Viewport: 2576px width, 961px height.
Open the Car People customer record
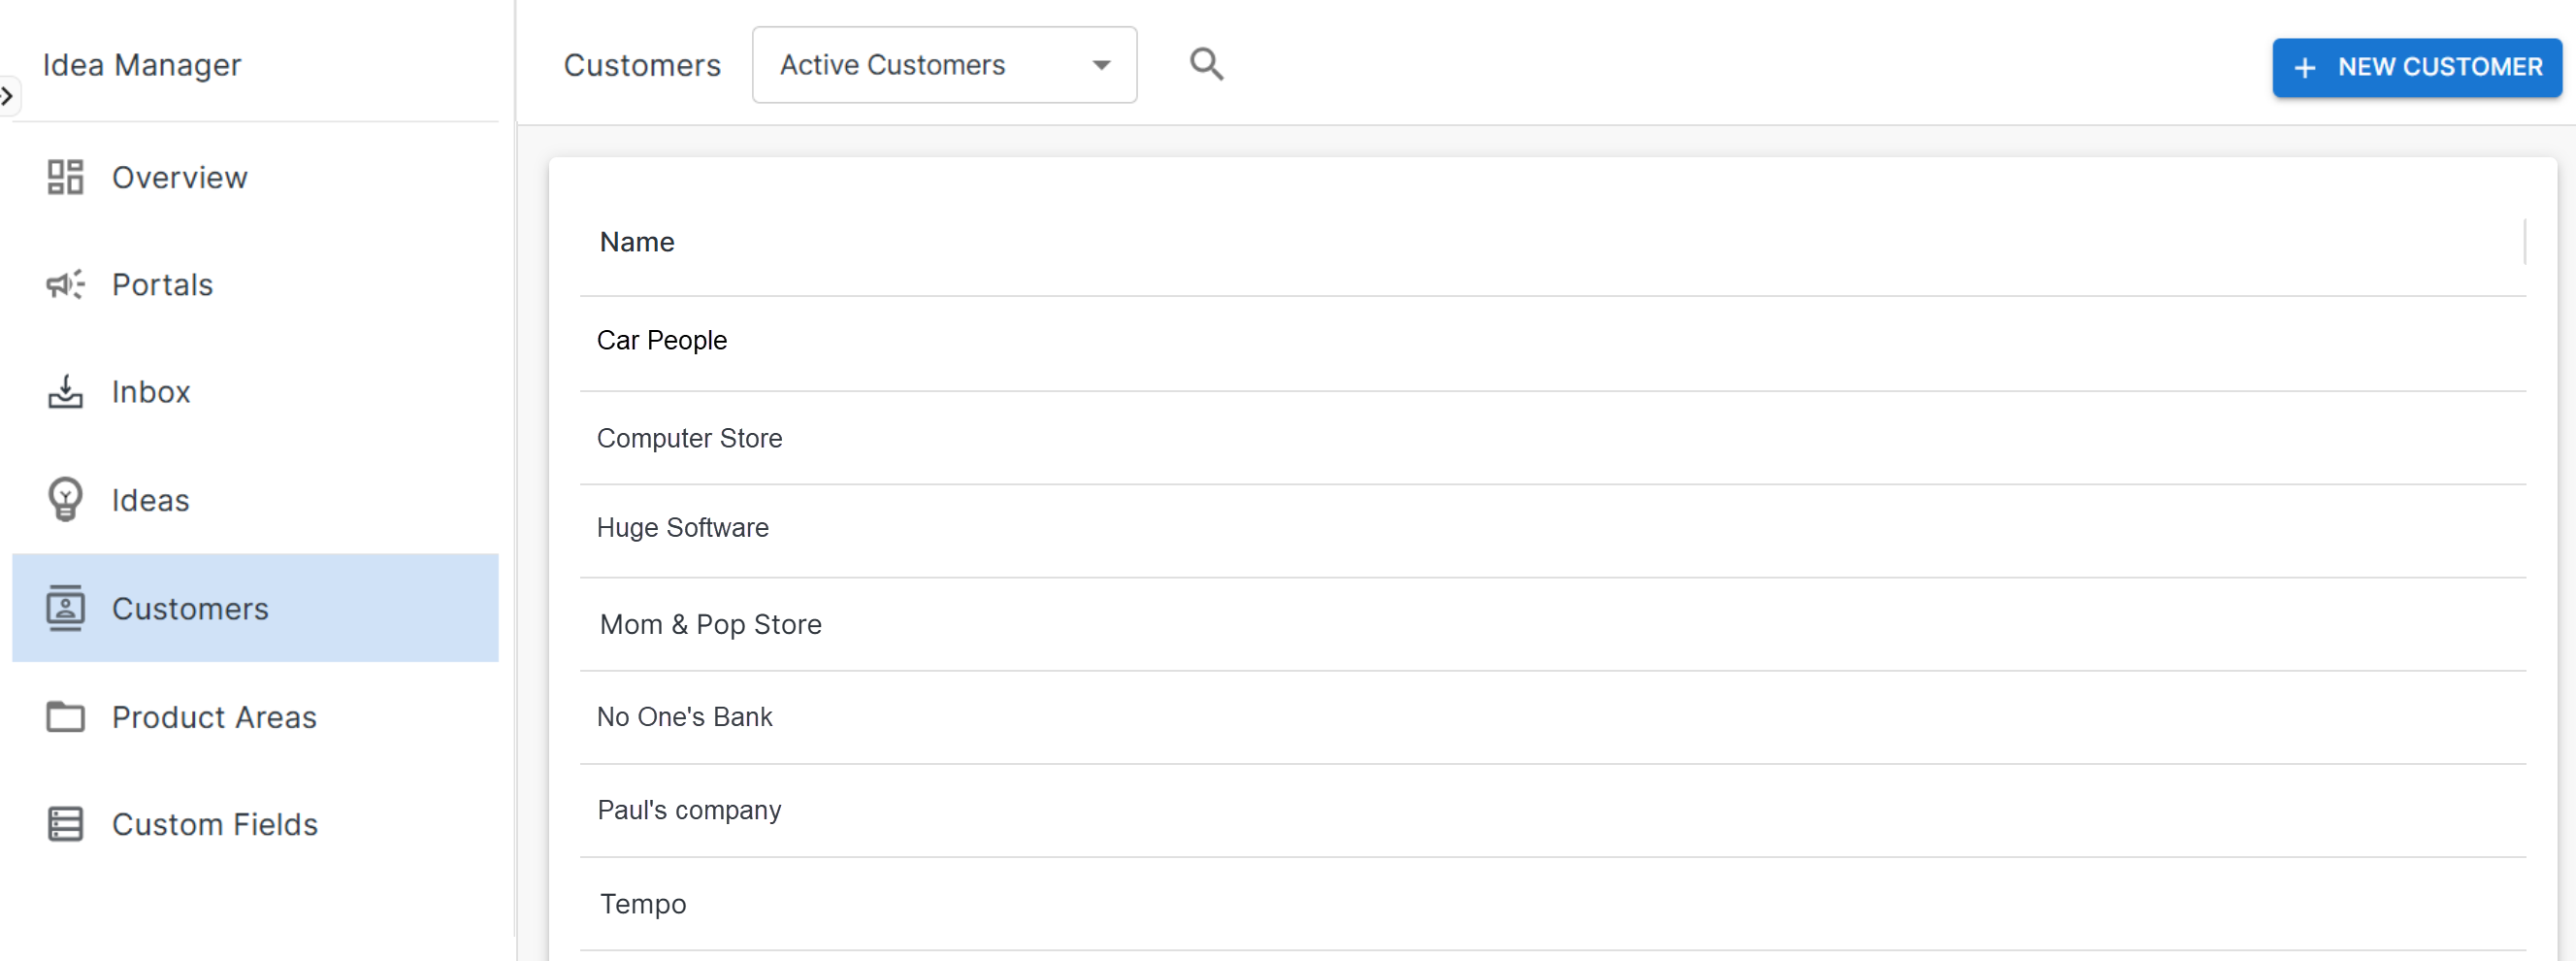click(661, 339)
